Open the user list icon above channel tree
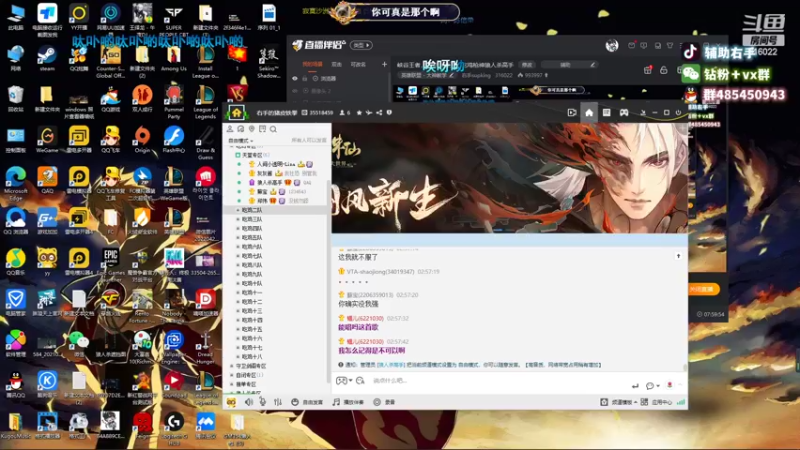 coord(230,129)
